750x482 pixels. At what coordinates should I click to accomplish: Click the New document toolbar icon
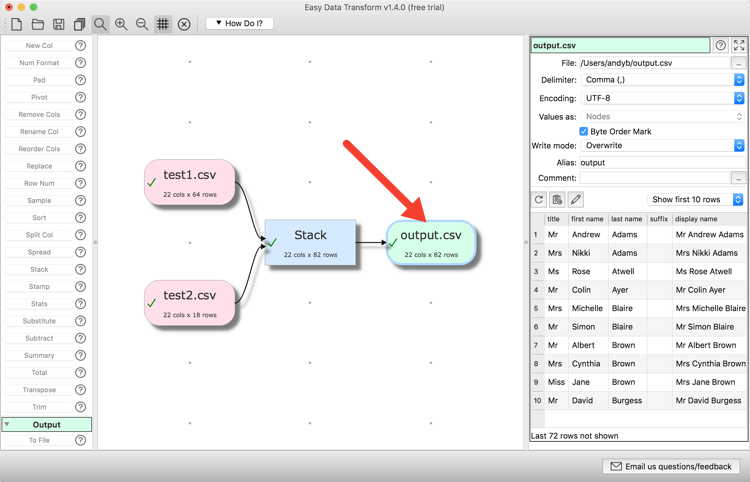click(17, 24)
